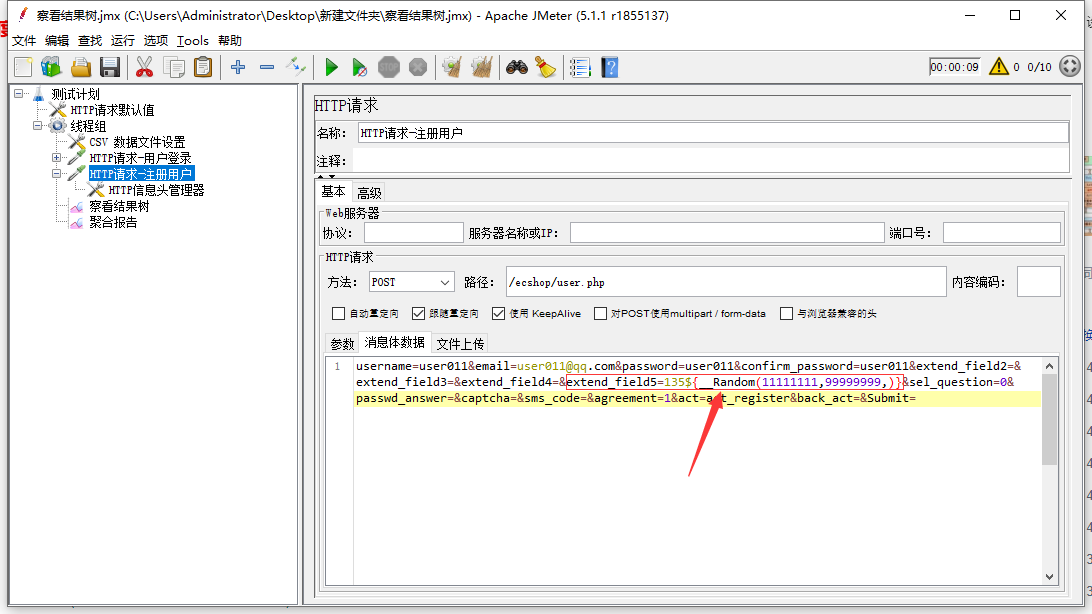Click the body data scrollbar up arrow
Image resolution: width=1092 pixels, height=614 pixels.
[x=1050, y=365]
